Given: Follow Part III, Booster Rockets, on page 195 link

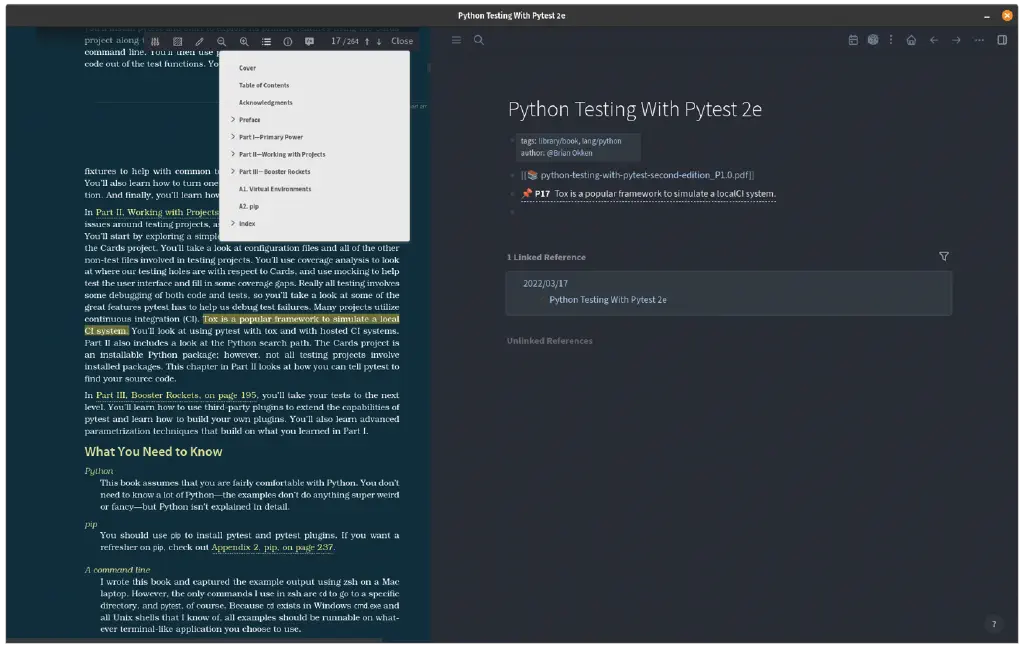Looking at the screenshot, I should point(176,396).
